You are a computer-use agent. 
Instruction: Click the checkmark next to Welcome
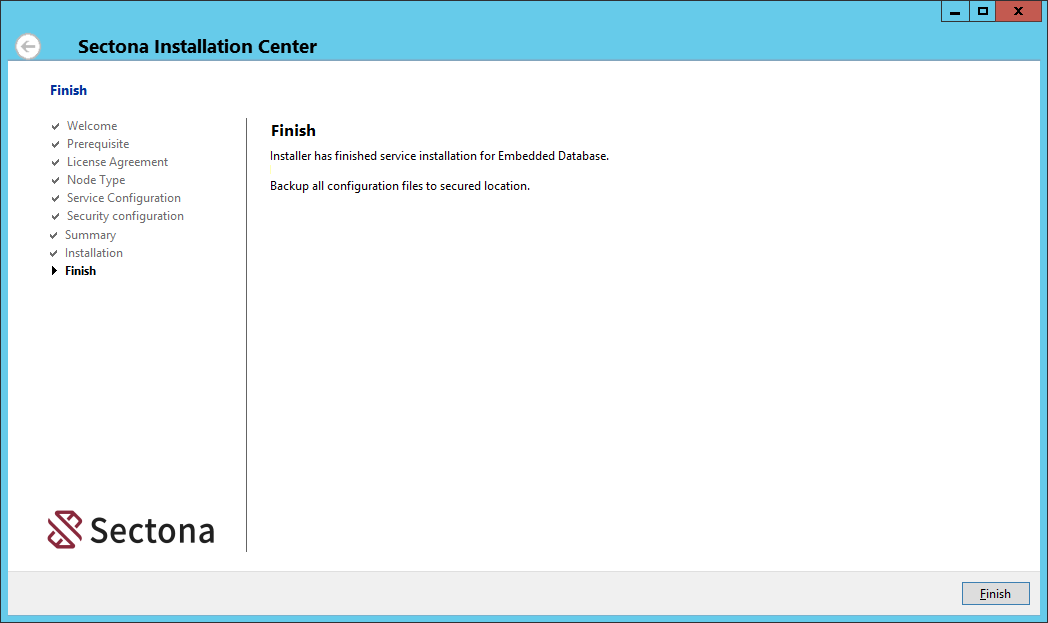[x=56, y=127]
